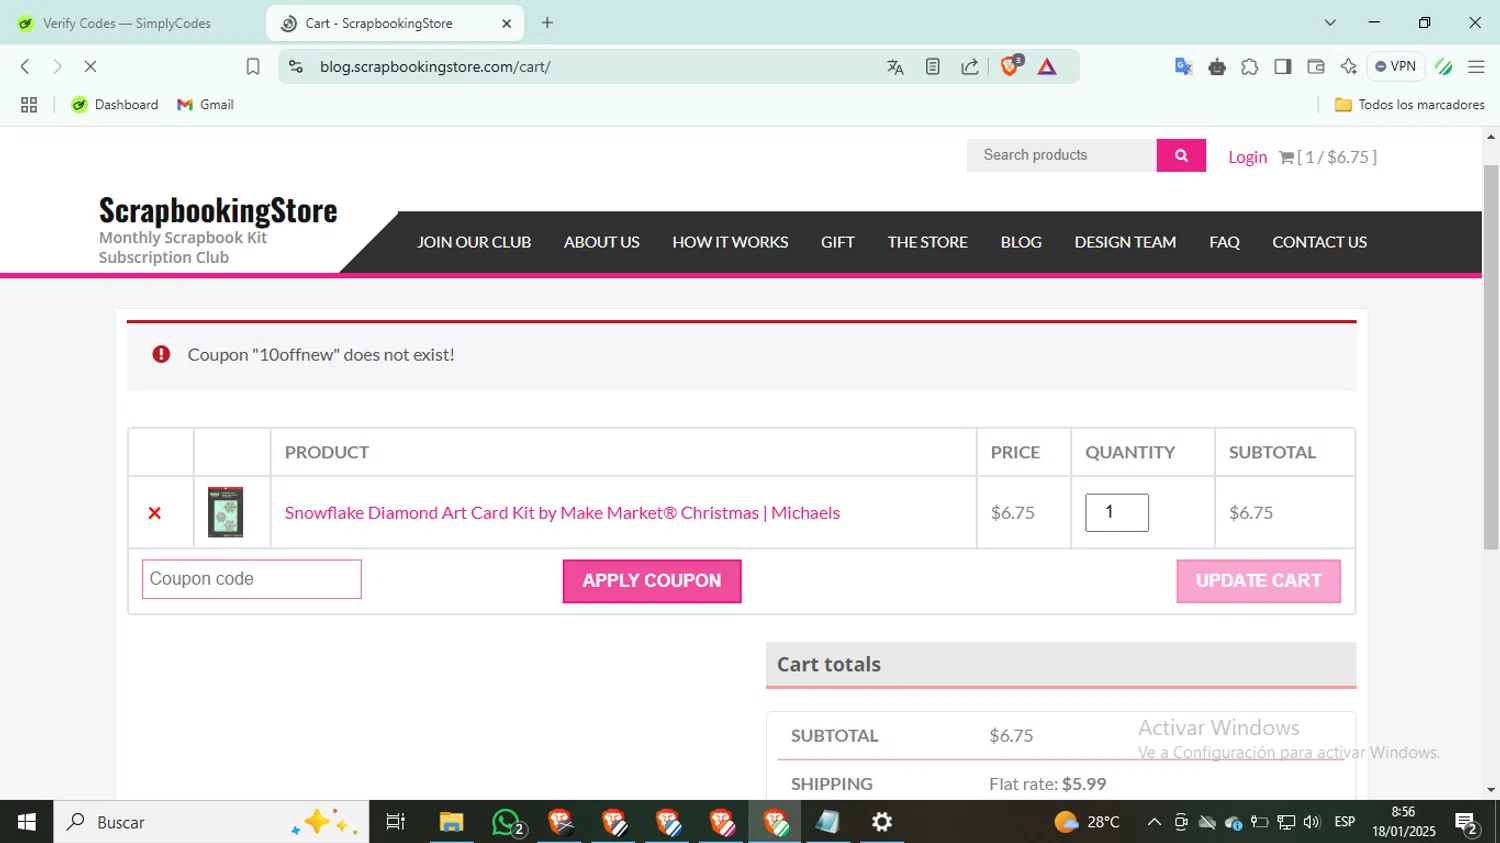Open site settings icon in address bar
Viewport: 1500px width, 843px height.
tap(296, 66)
